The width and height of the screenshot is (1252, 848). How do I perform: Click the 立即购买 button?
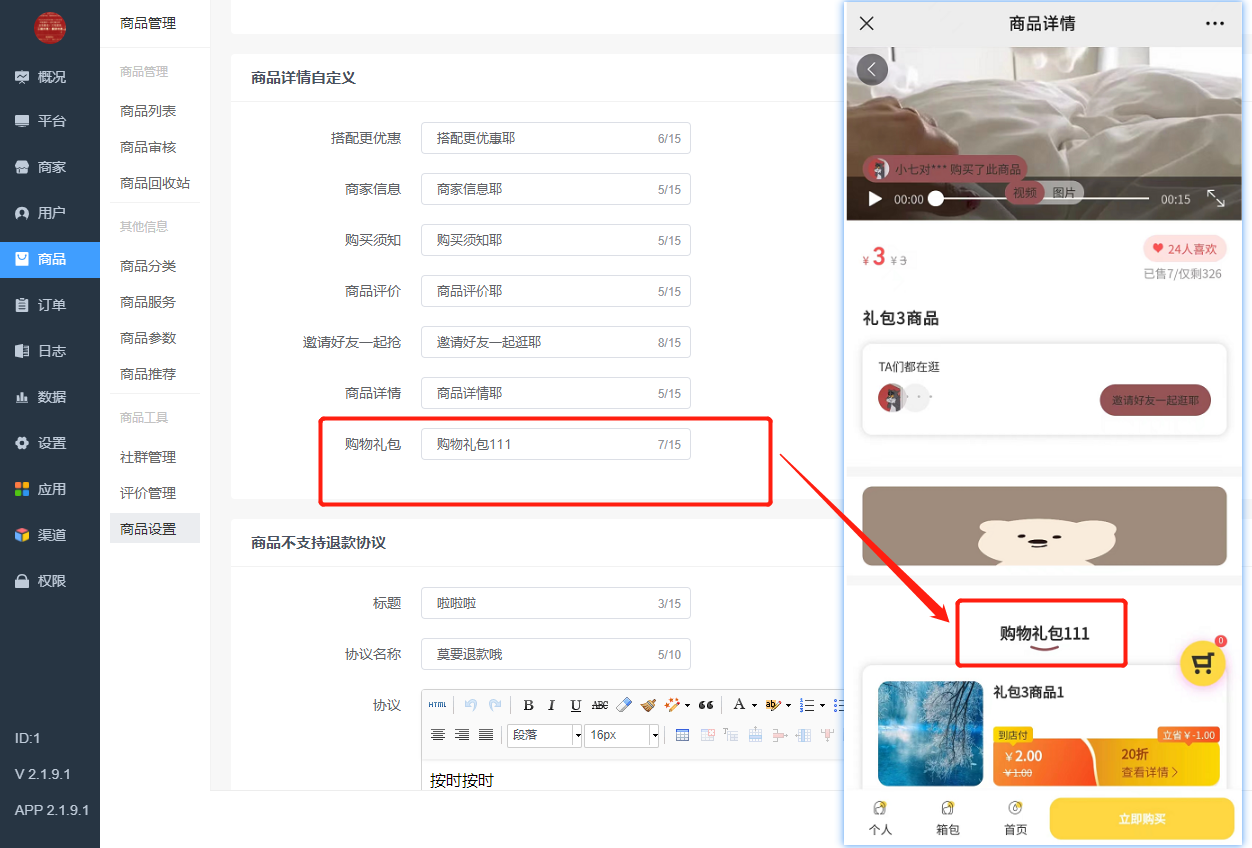click(1142, 819)
